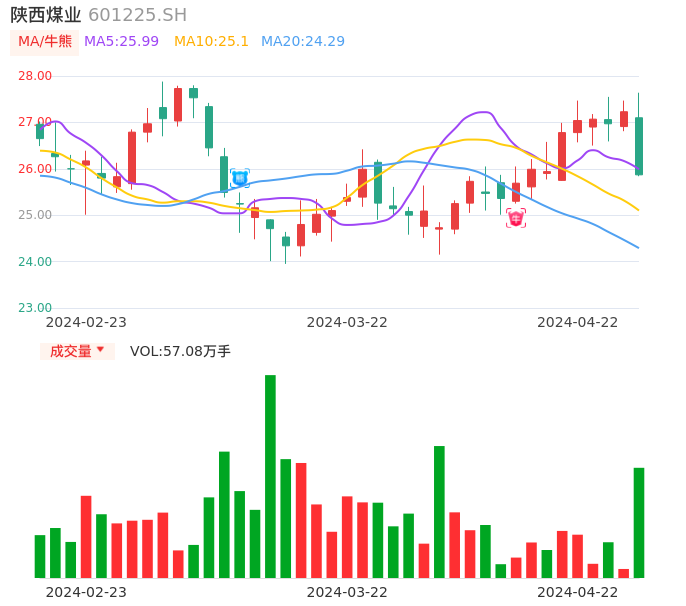Toggle the MA10:25.1 legend label
686x606 pixels.
click(x=211, y=41)
